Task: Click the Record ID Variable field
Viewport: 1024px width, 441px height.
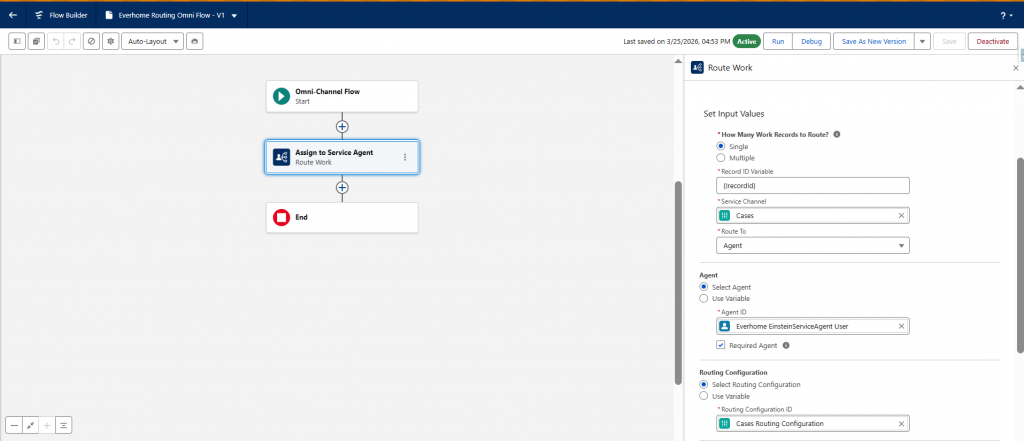Action: point(812,185)
